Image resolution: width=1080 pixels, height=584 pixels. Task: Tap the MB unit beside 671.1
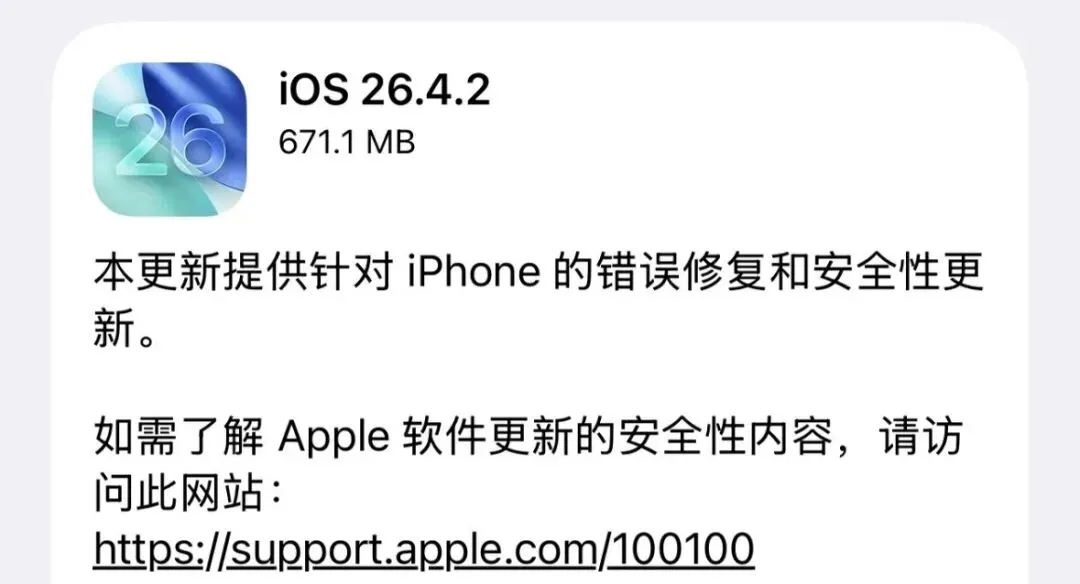pos(391,143)
